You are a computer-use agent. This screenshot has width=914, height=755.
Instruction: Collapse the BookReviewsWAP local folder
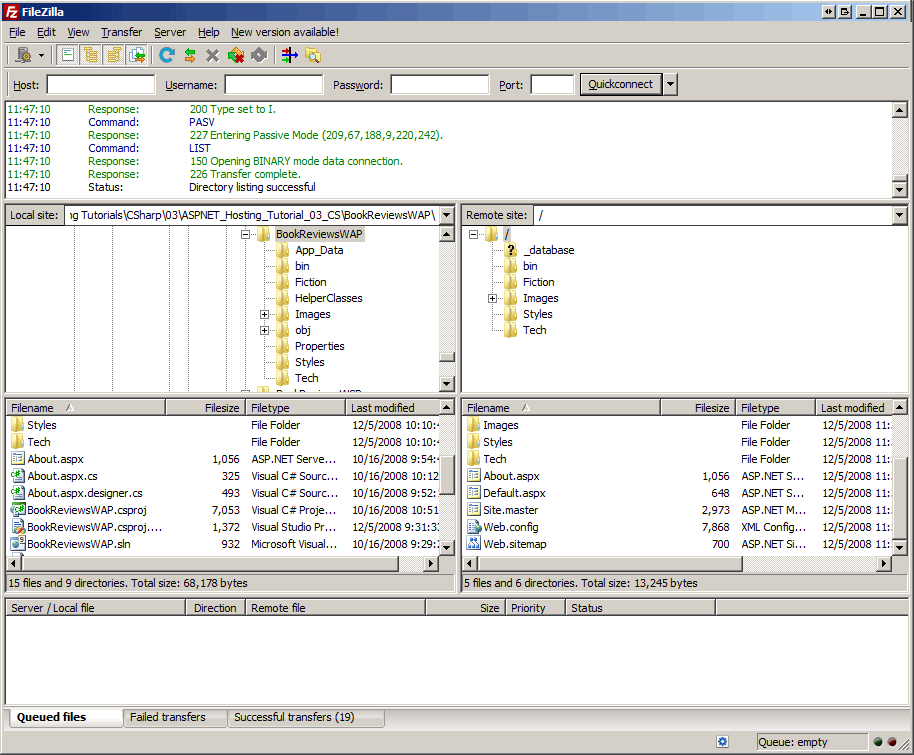pos(246,233)
